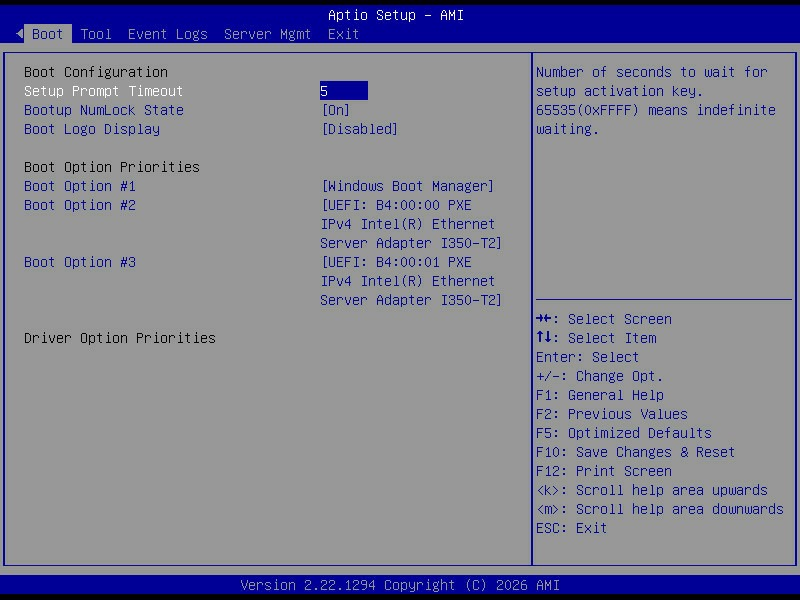Select the Exit tab
800x600 pixels.
point(343,34)
